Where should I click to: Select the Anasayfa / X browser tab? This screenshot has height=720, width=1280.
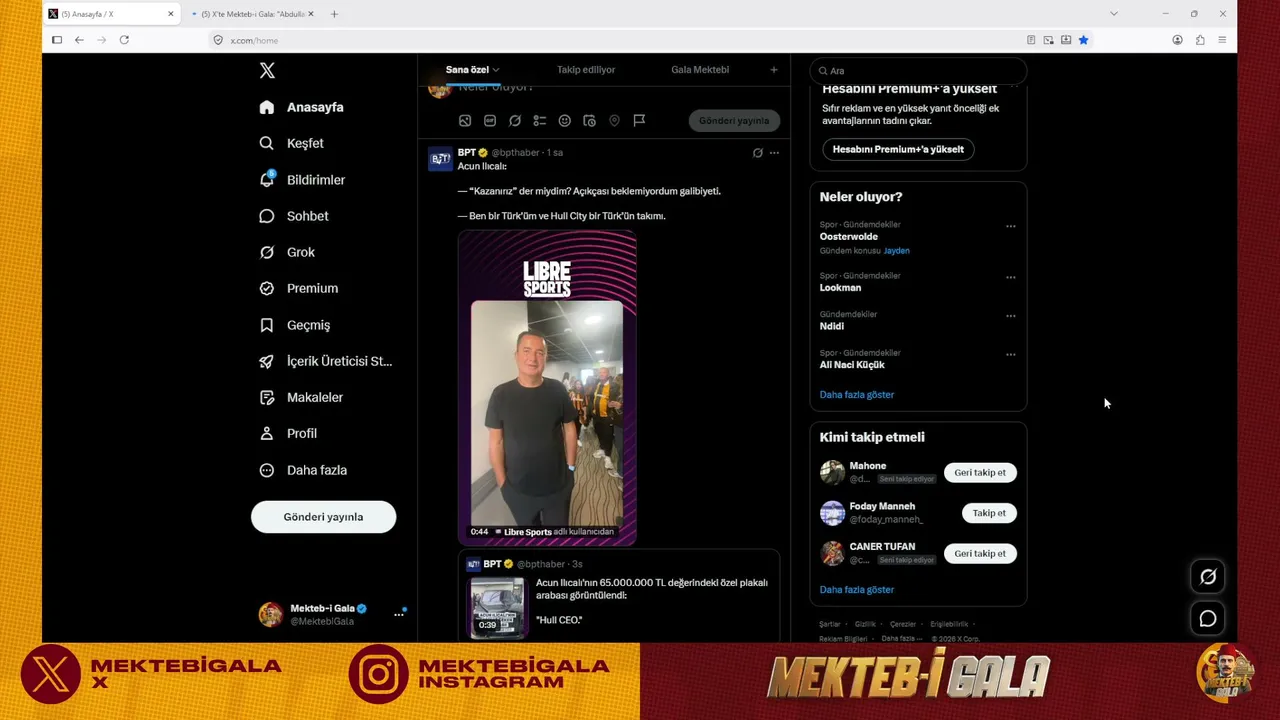click(111, 14)
